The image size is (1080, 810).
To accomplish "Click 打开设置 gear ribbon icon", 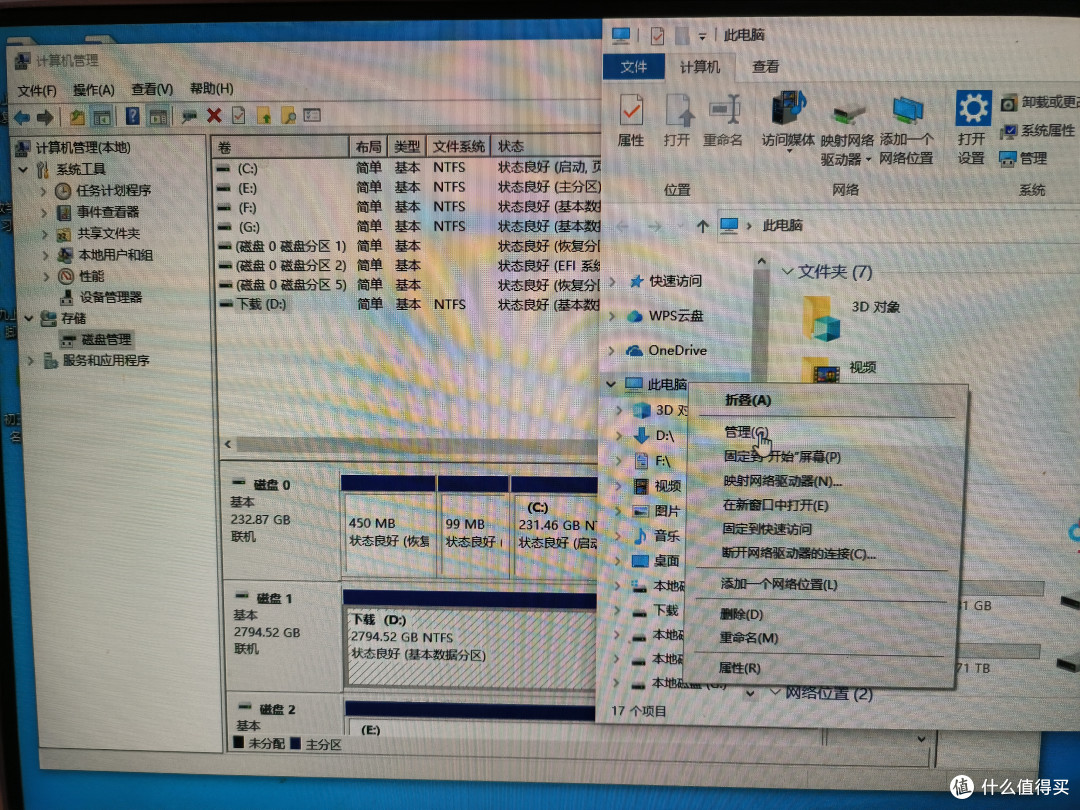I will pyautogui.click(x=972, y=127).
